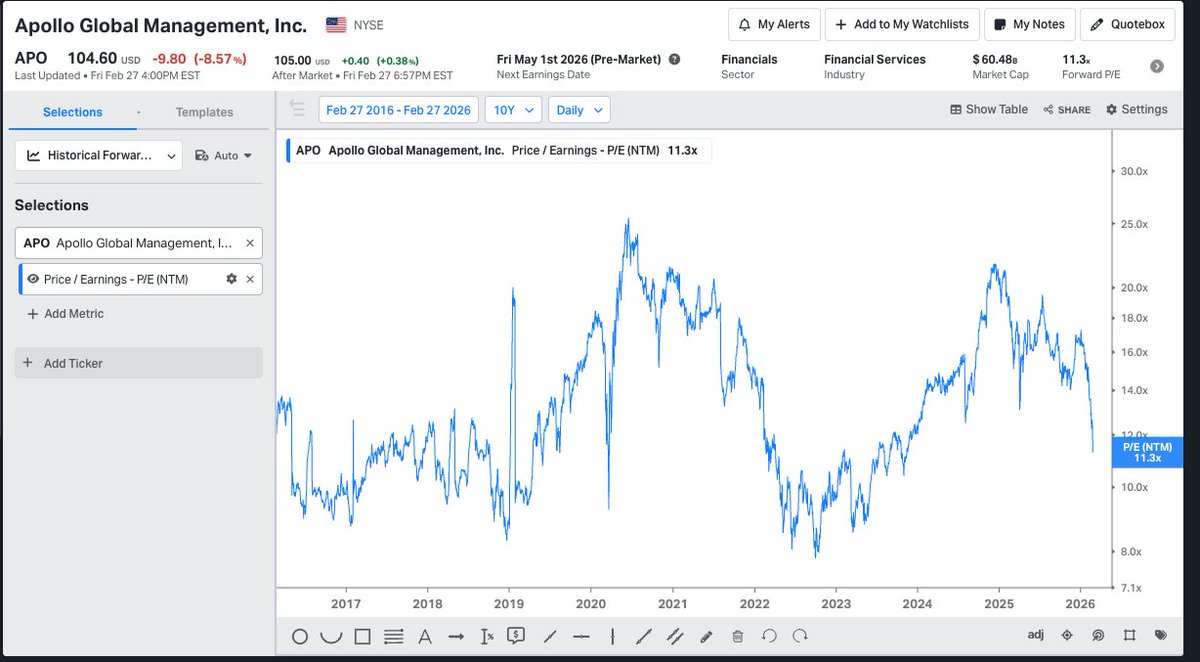Click the P/E (NTM) 11.3x axis label

(1147, 452)
